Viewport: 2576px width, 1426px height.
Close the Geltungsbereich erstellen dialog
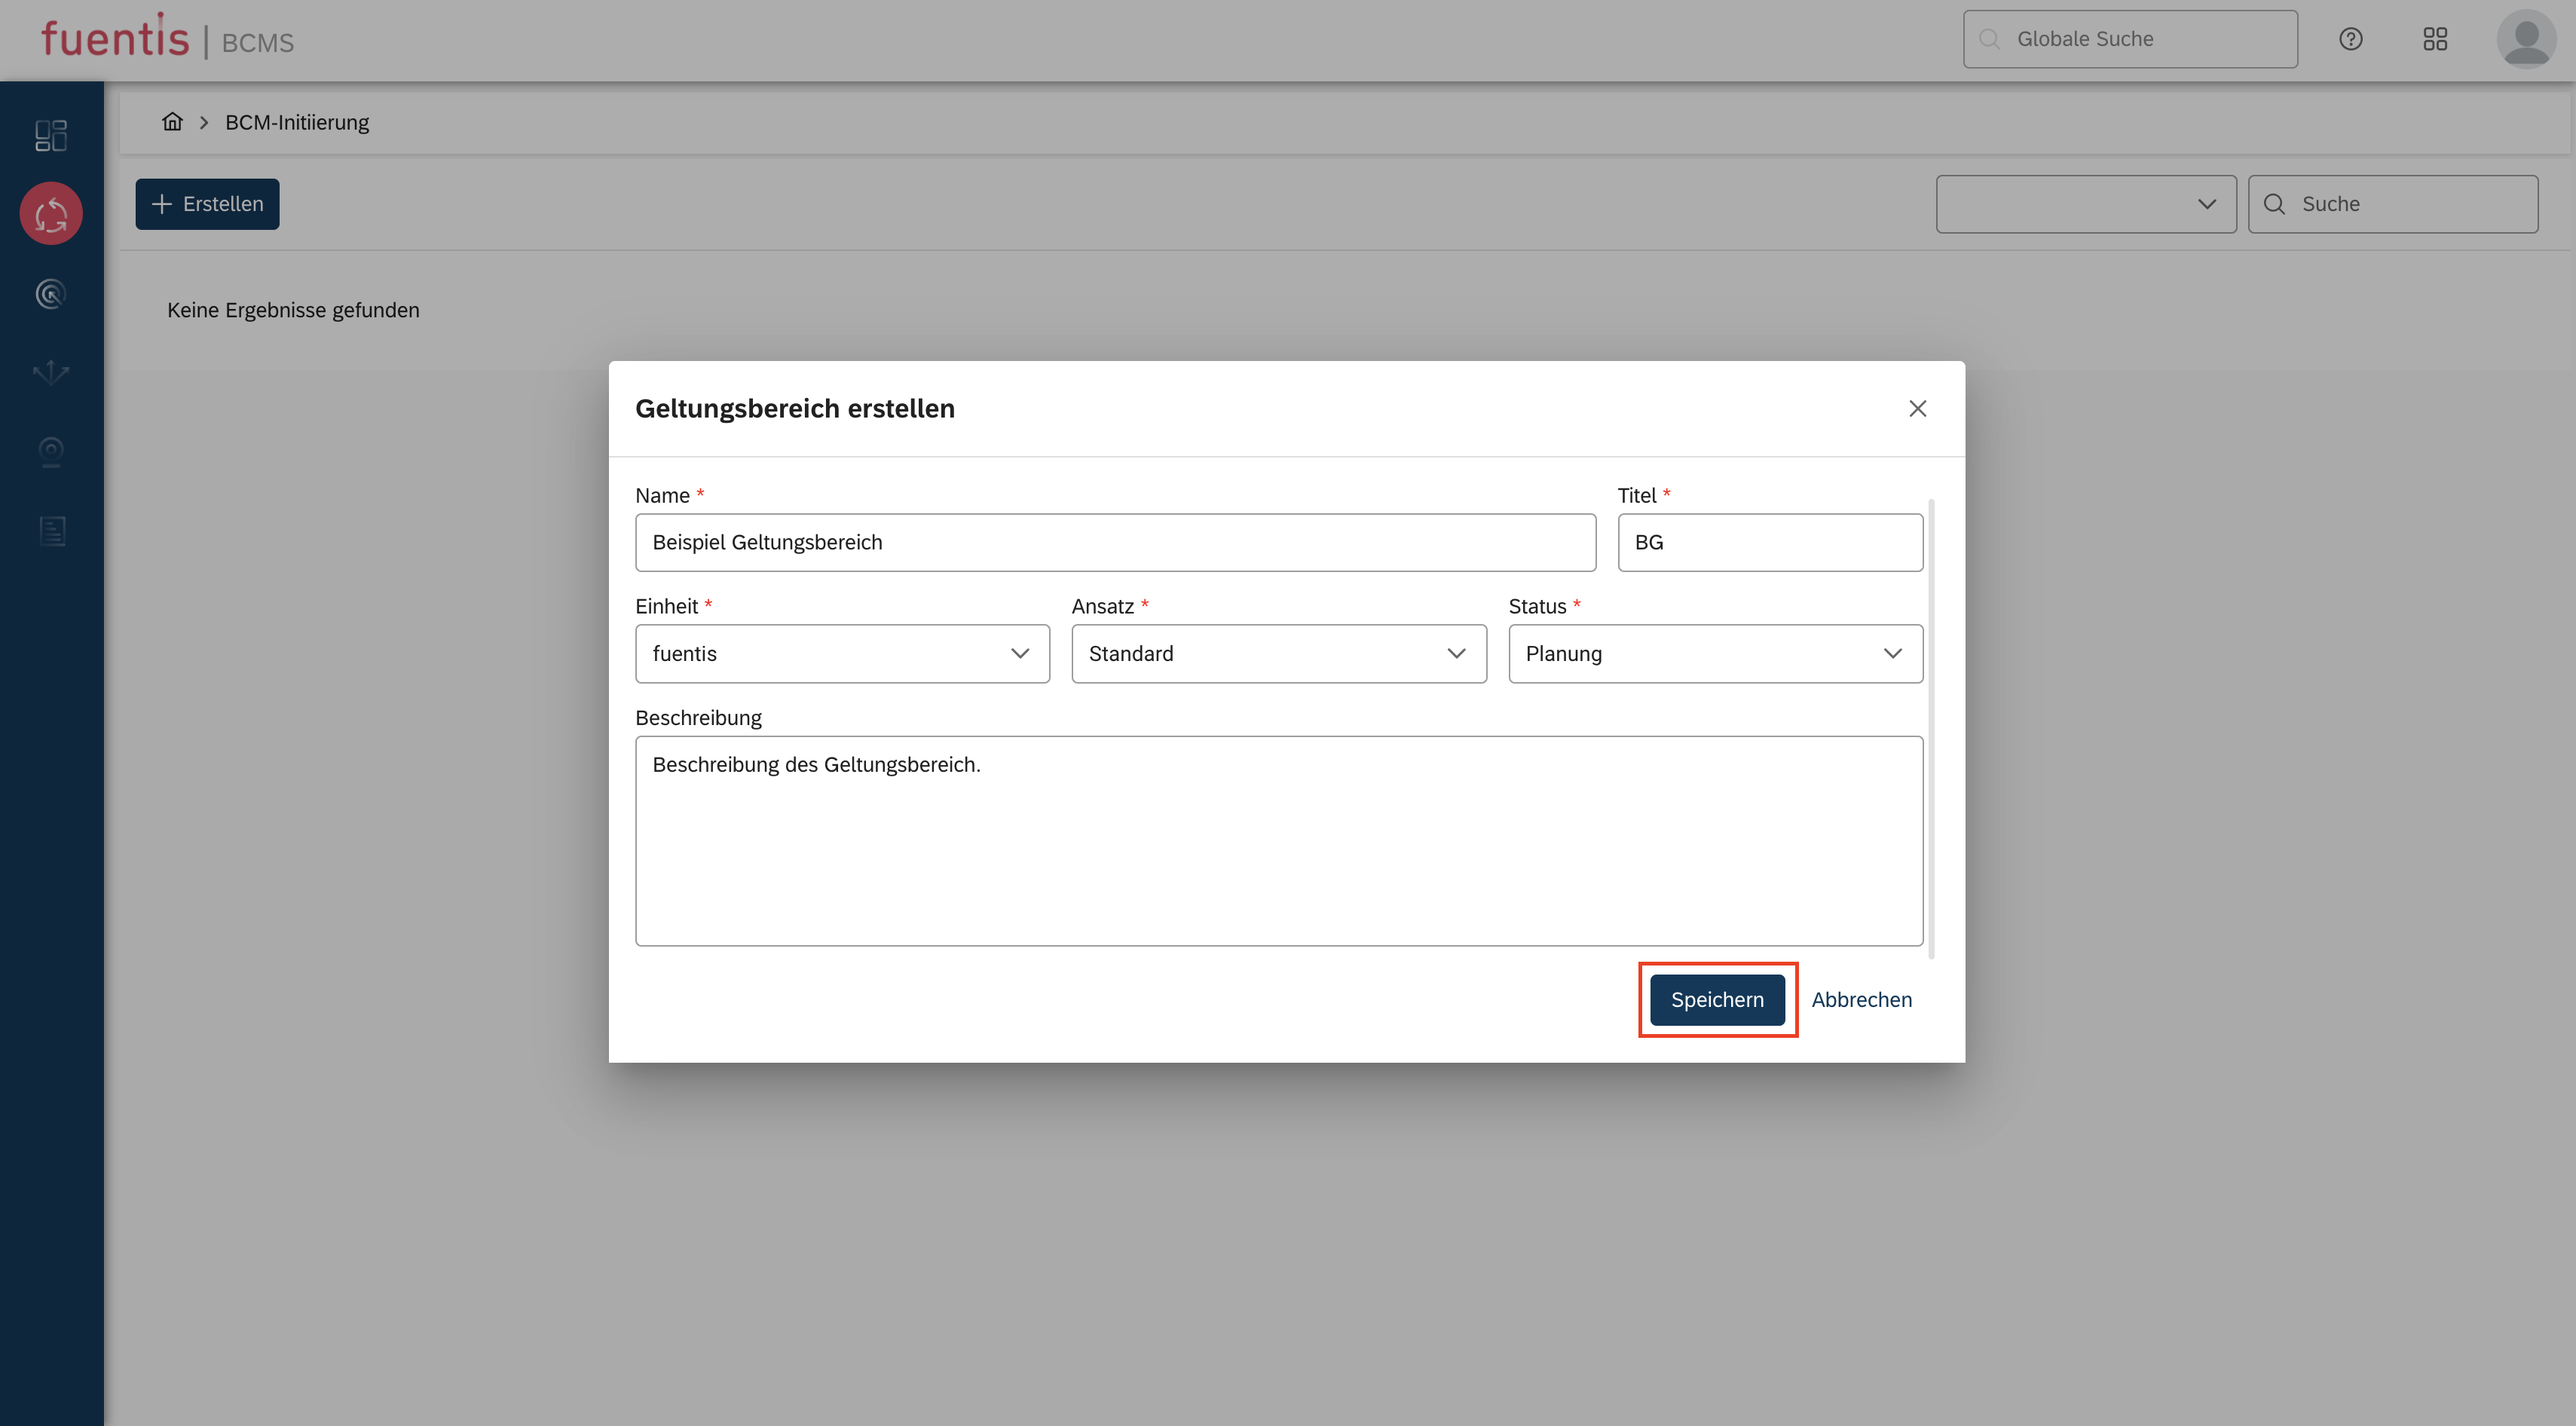tap(1917, 408)
